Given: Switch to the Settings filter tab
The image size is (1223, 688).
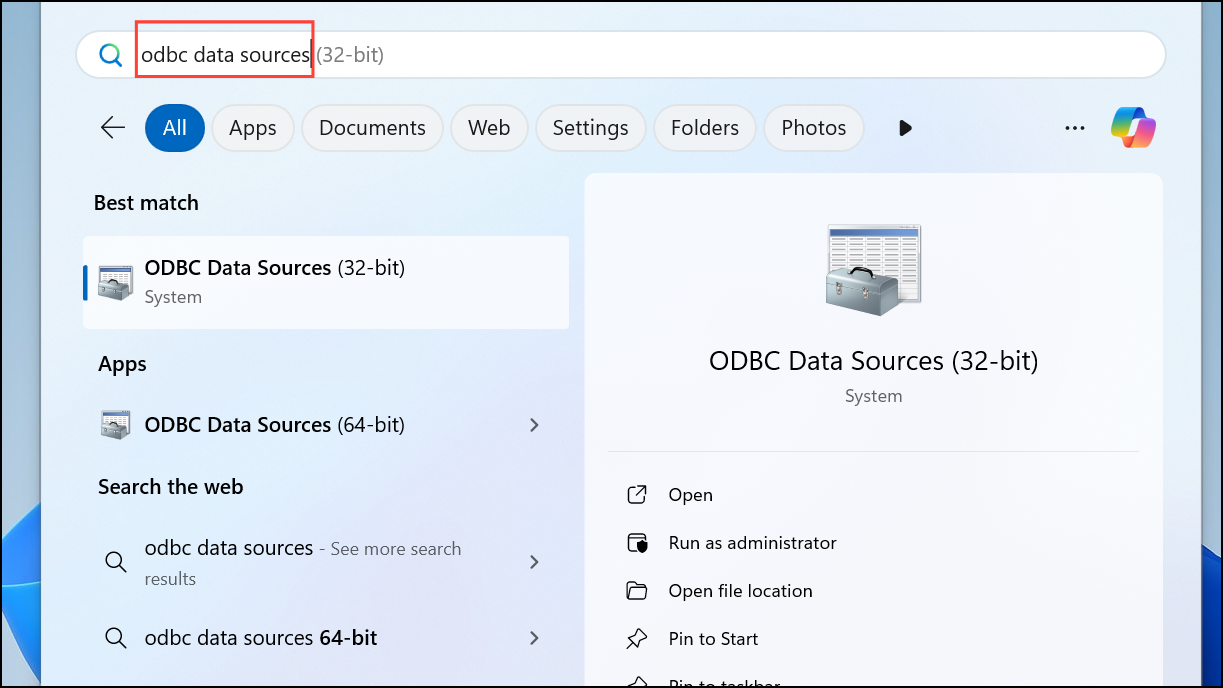Looking at the screenshot, I should [x=590, y=127].
